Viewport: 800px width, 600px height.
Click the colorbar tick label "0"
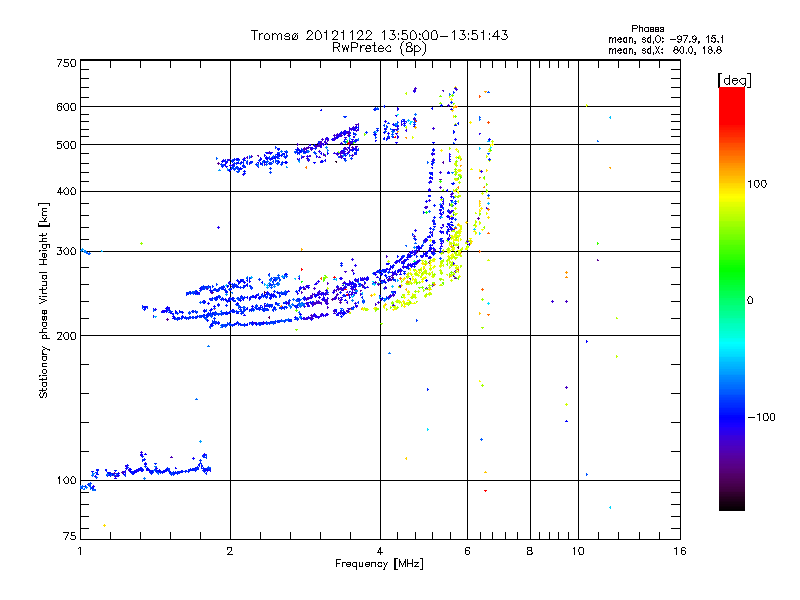(749, 300)
